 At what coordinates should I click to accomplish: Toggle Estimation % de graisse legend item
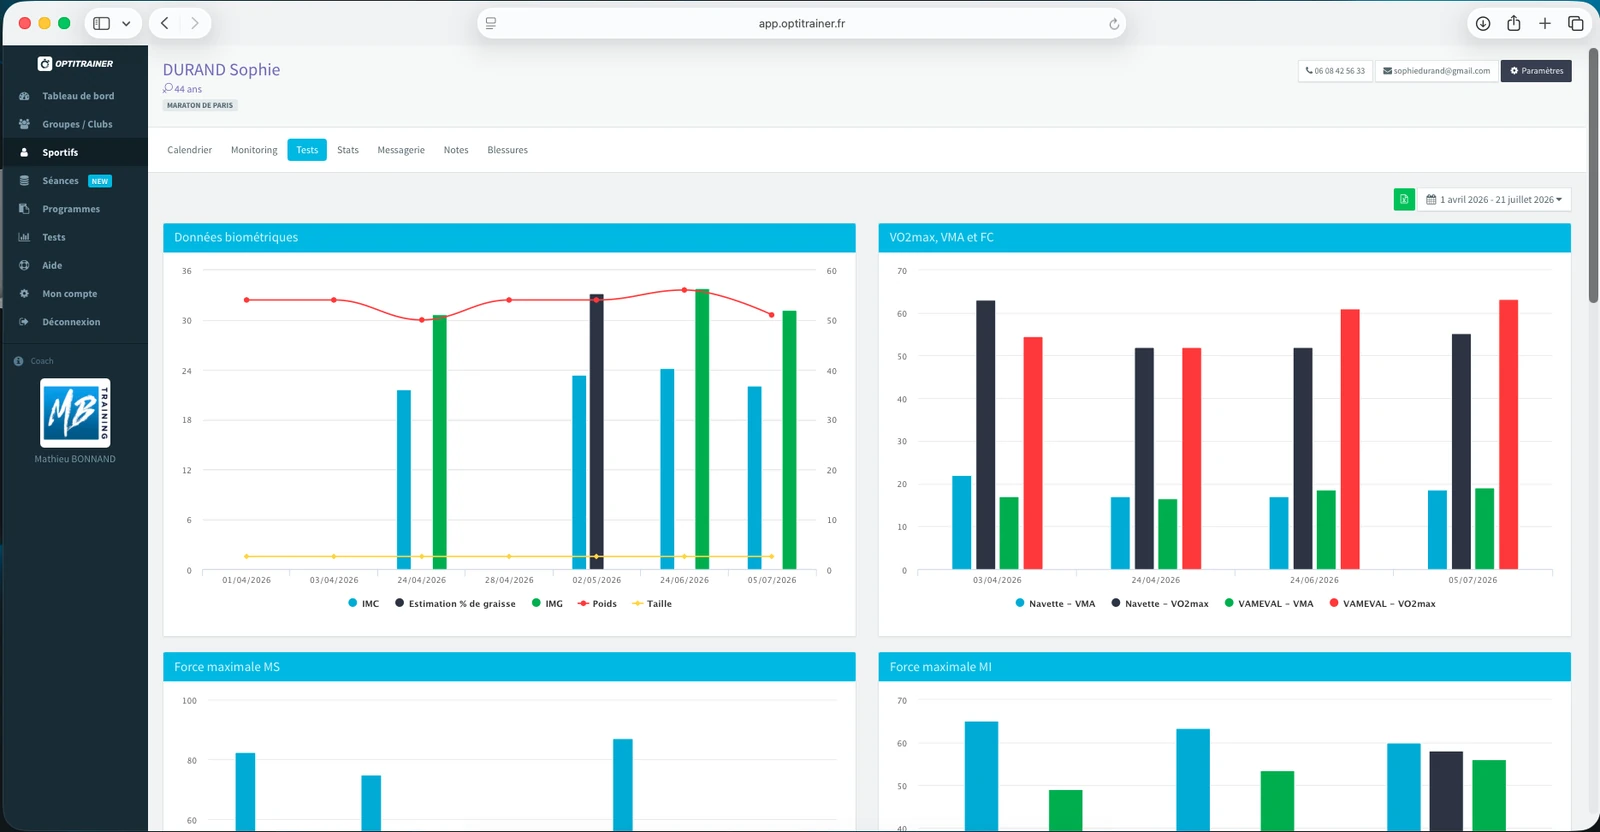(x=455, y=603)
